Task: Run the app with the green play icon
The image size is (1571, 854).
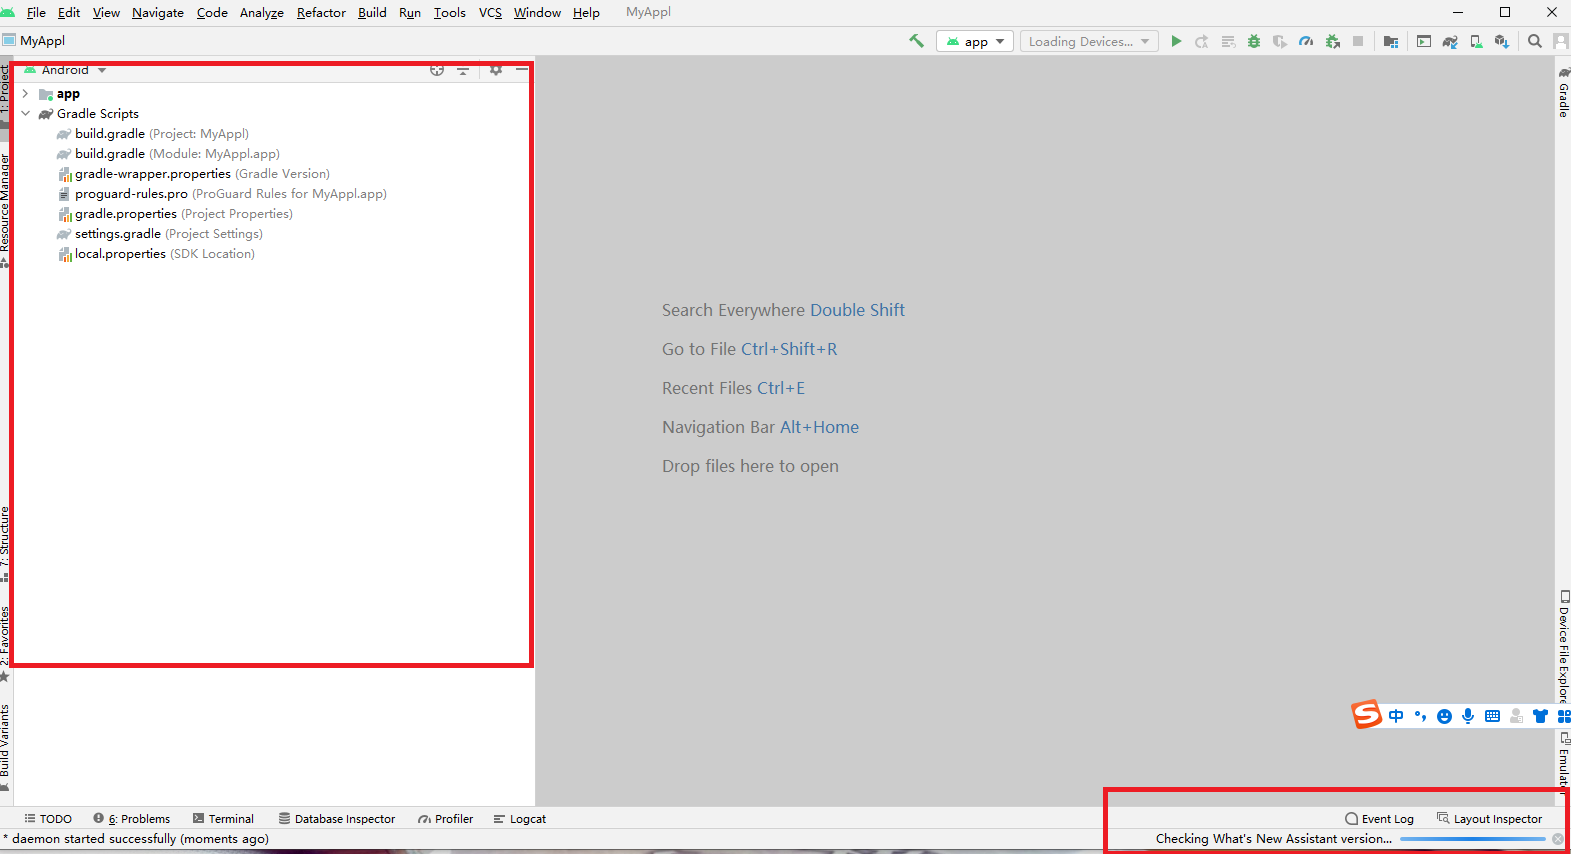Action: [x=1176, y=41]
